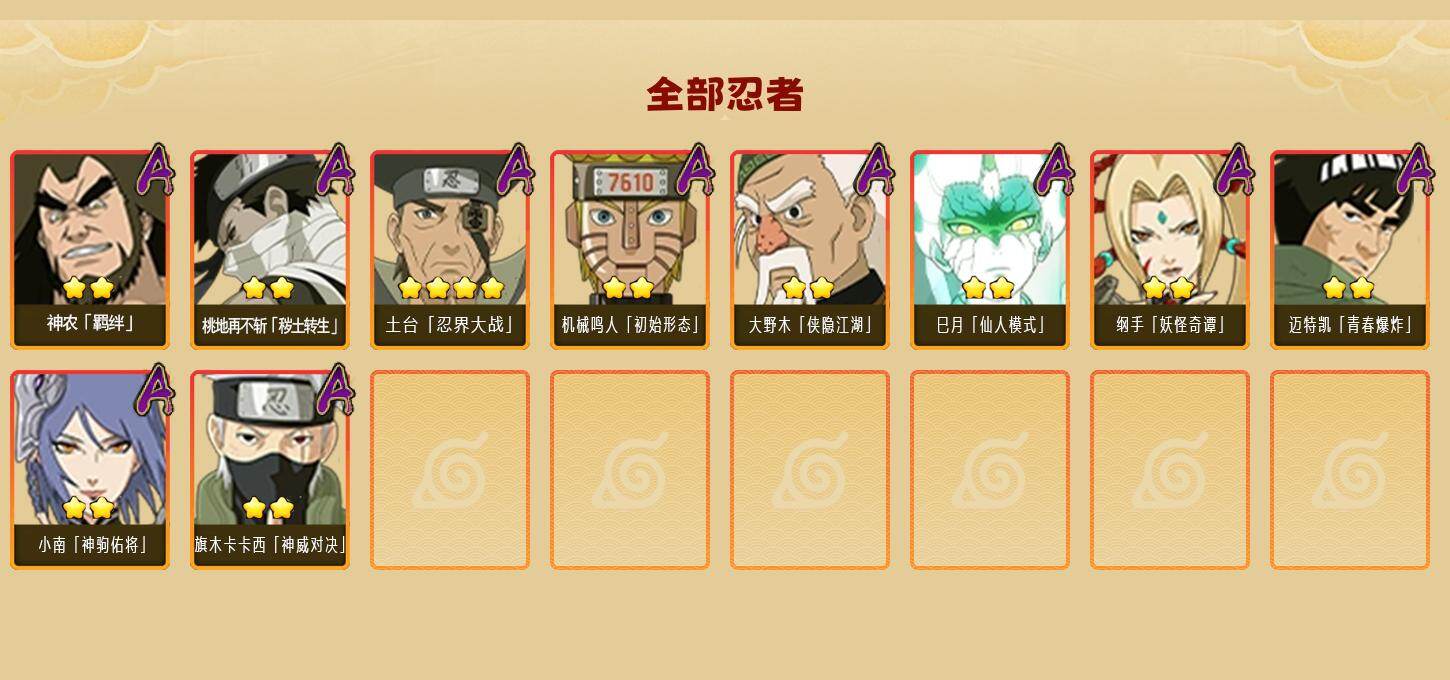
Task: Click the 全部忍者 heading
Action: pos(725,95)
